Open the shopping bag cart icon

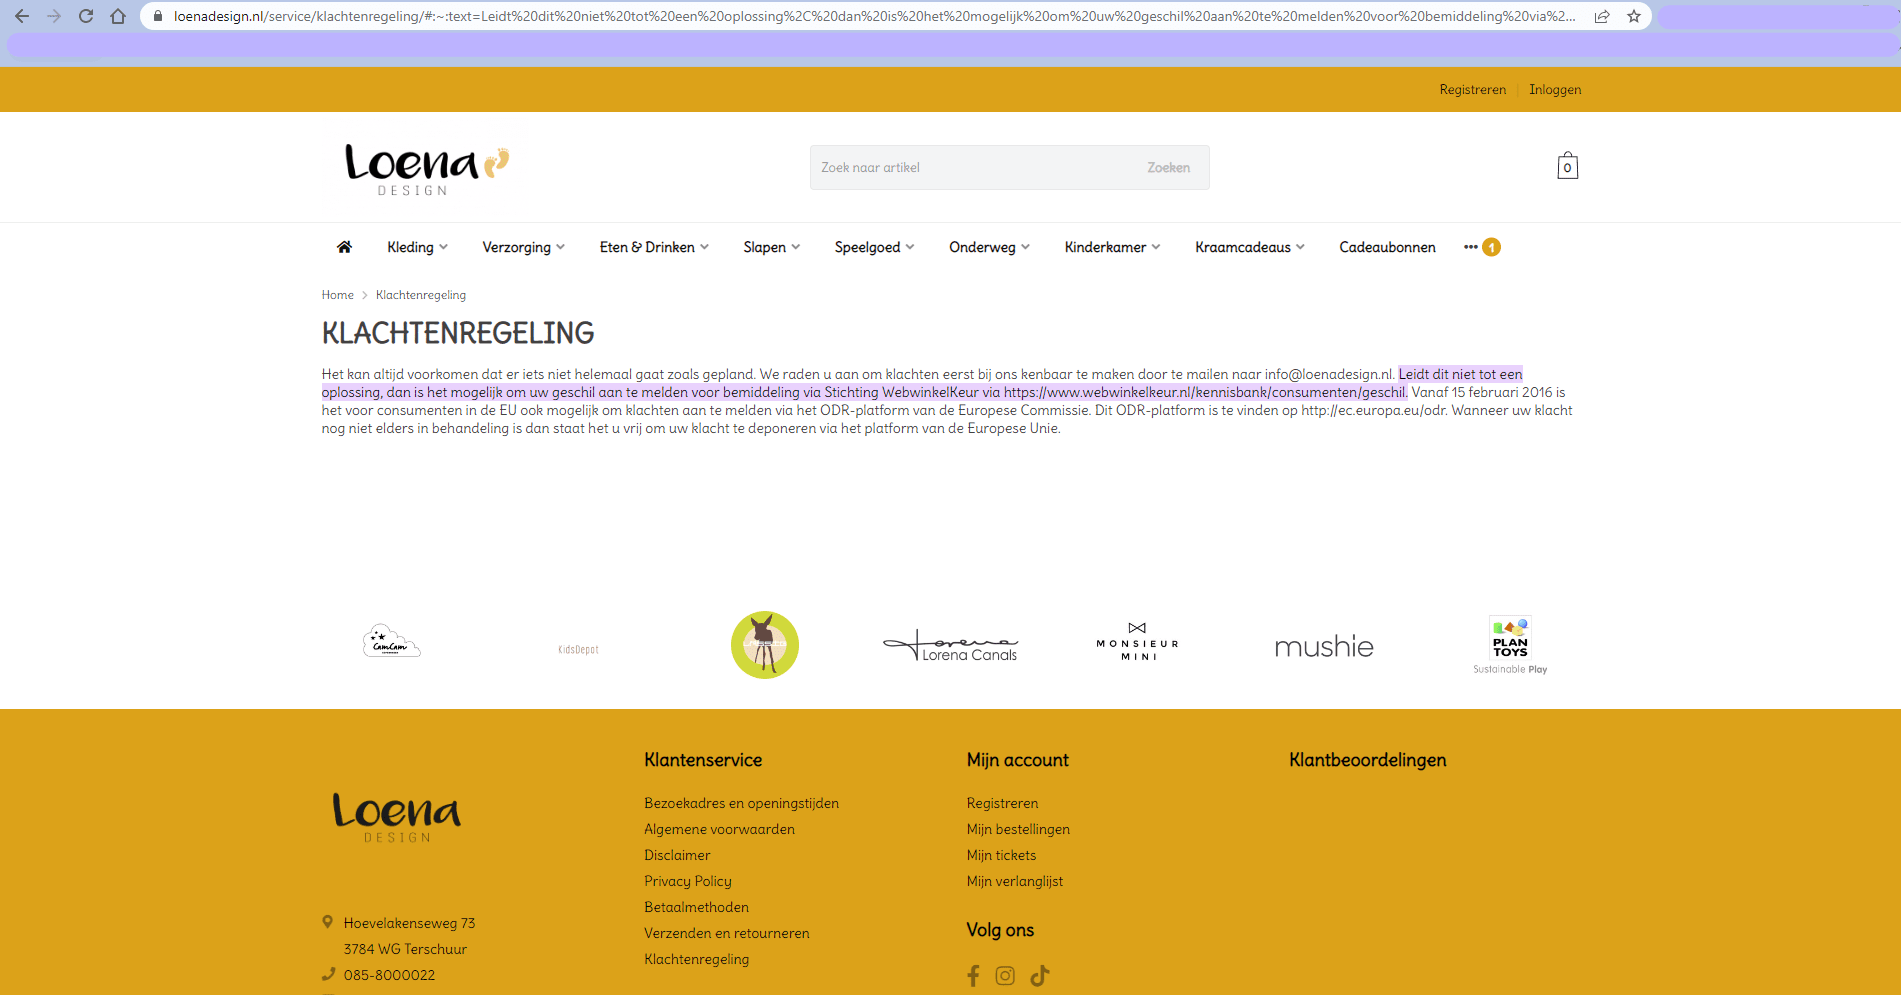1567,167
